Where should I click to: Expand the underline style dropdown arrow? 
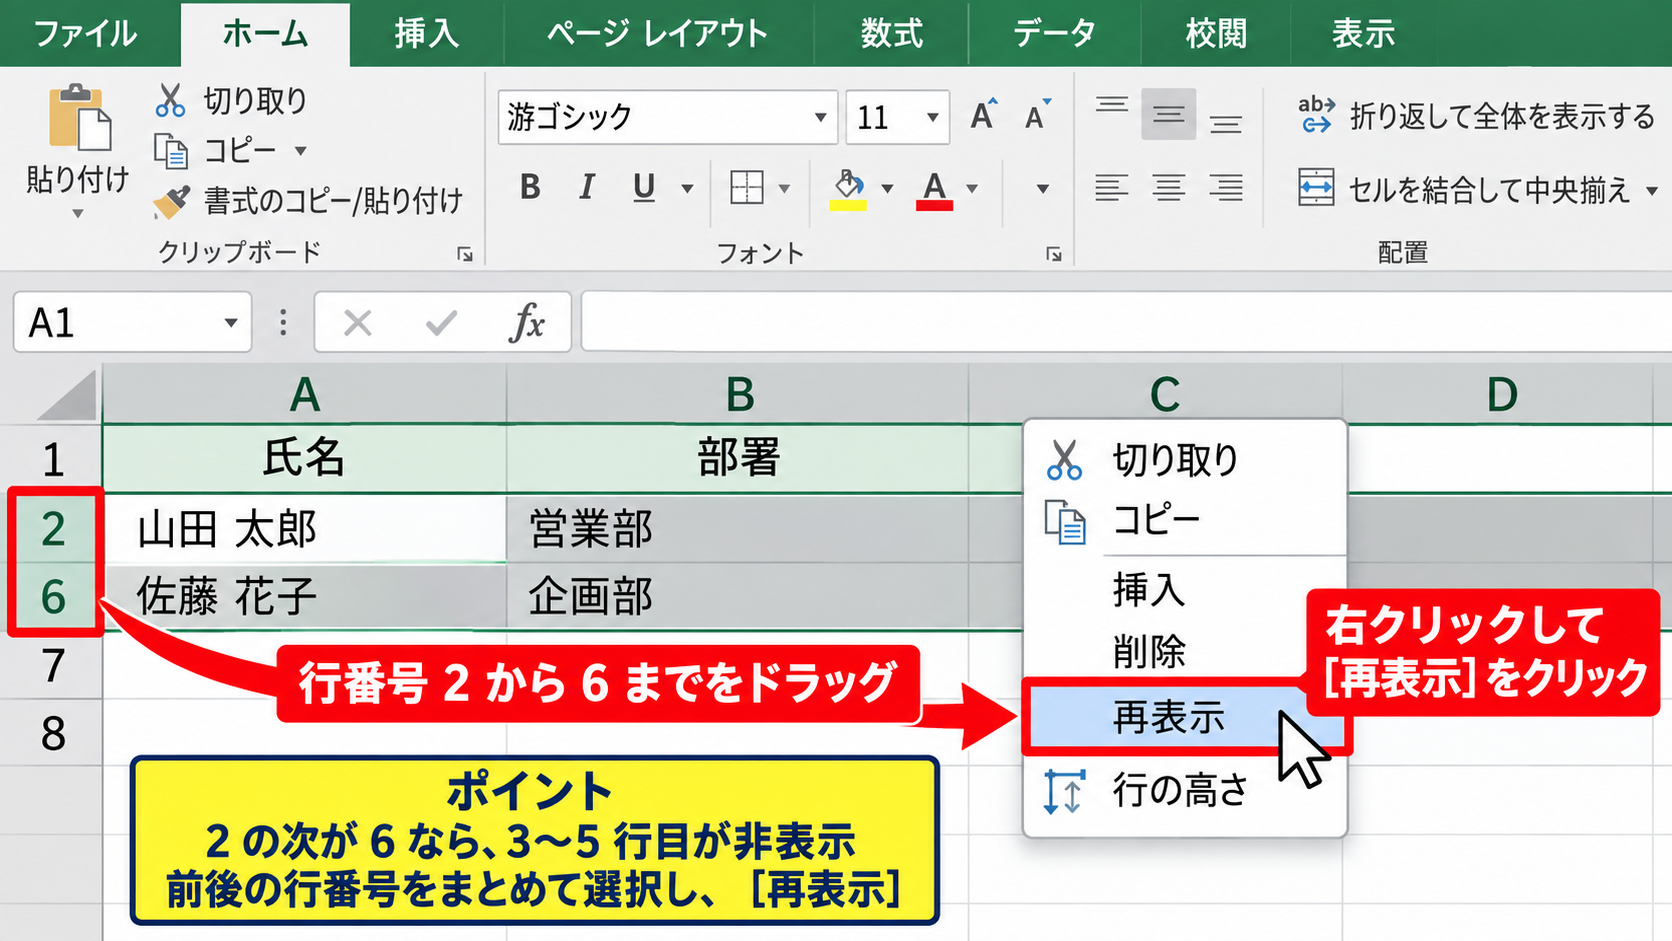[687, 188]
